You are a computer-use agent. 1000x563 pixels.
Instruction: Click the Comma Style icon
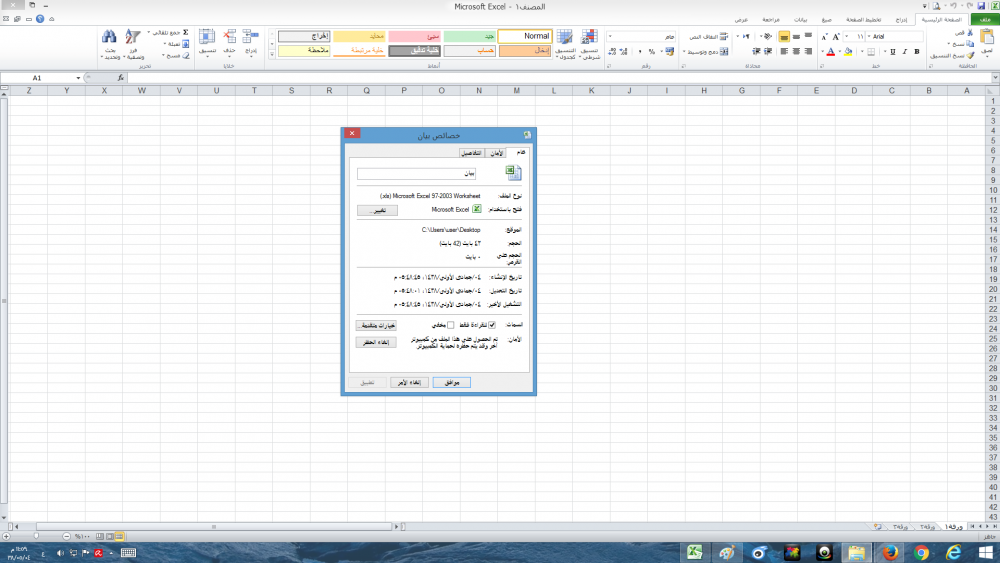(x=640, y=52)
